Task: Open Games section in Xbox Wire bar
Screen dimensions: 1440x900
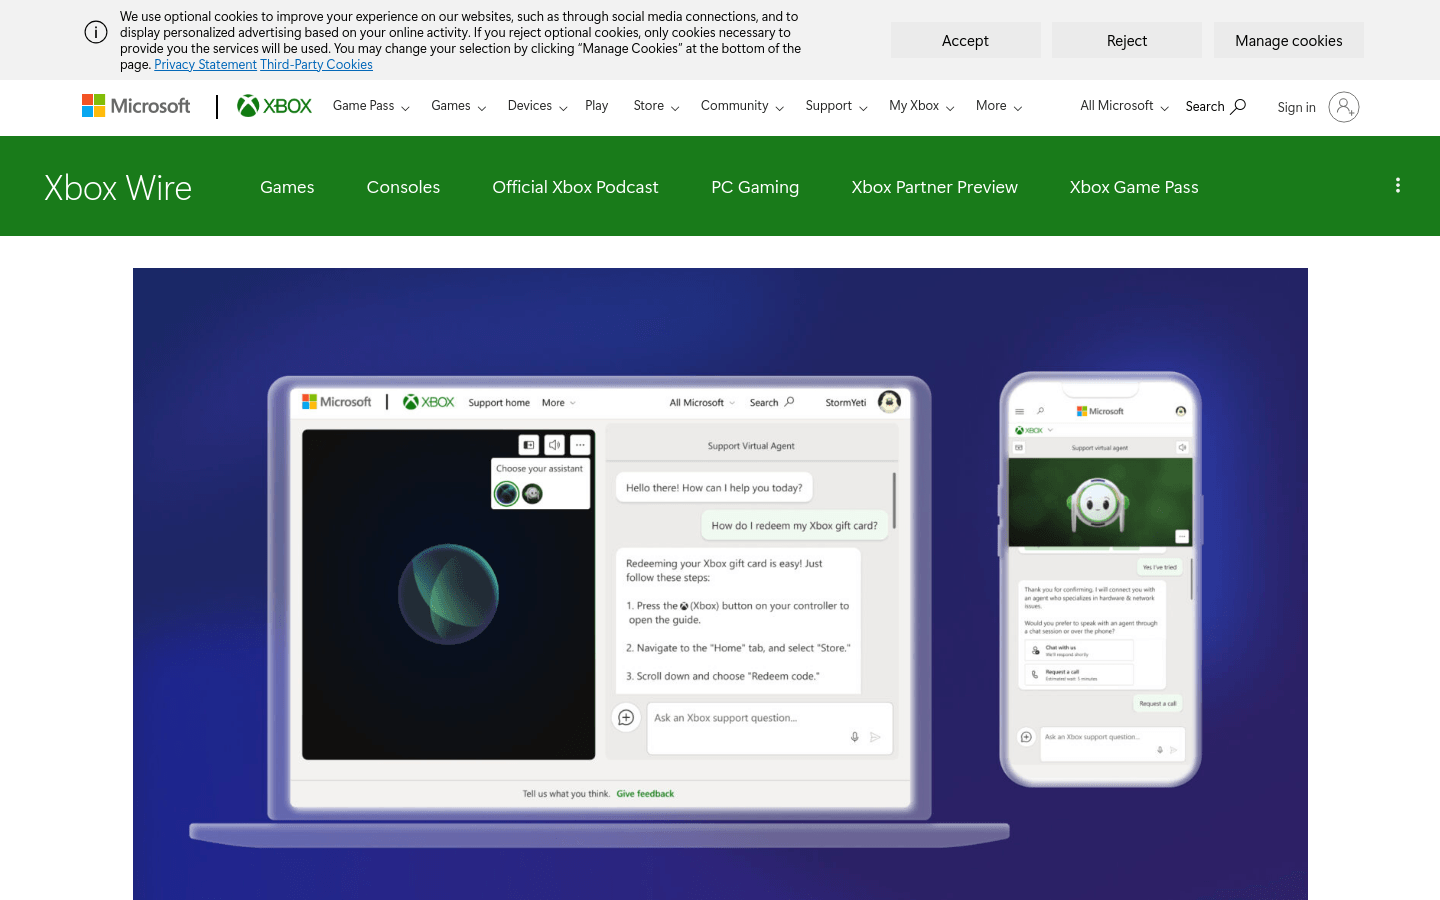Action: (287, 187)
